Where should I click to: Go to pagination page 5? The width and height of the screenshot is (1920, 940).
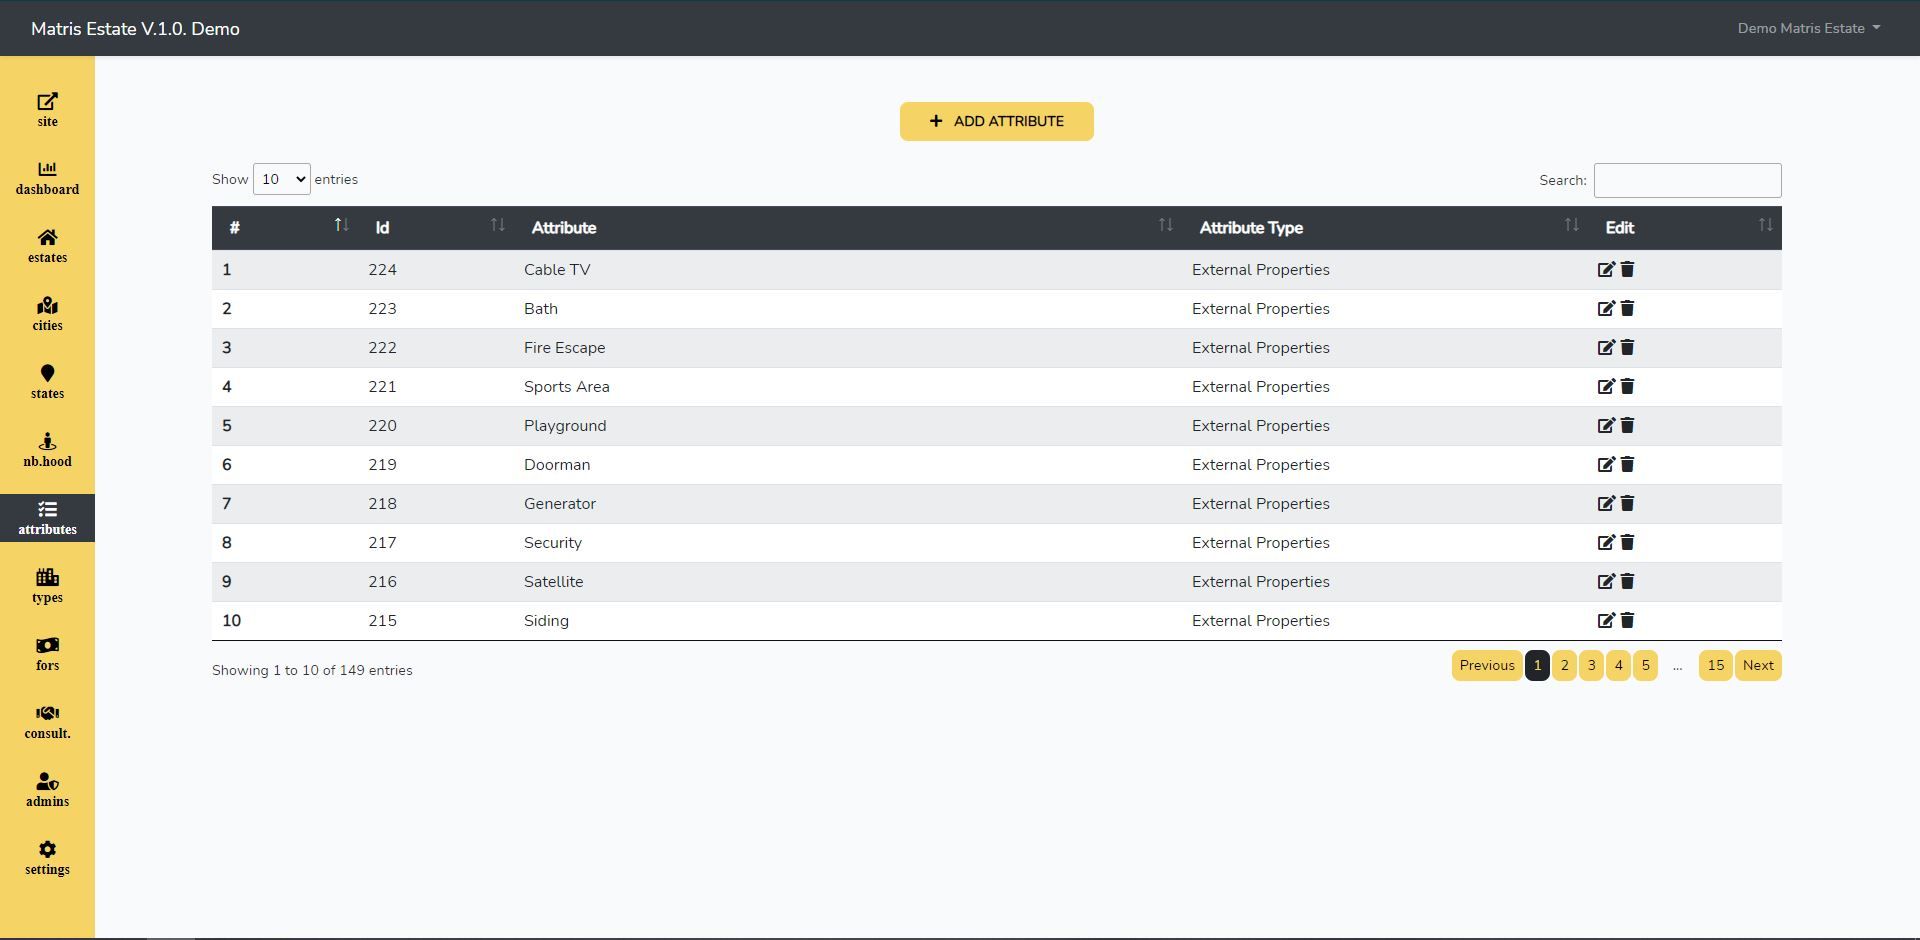tap(1645, 666)
